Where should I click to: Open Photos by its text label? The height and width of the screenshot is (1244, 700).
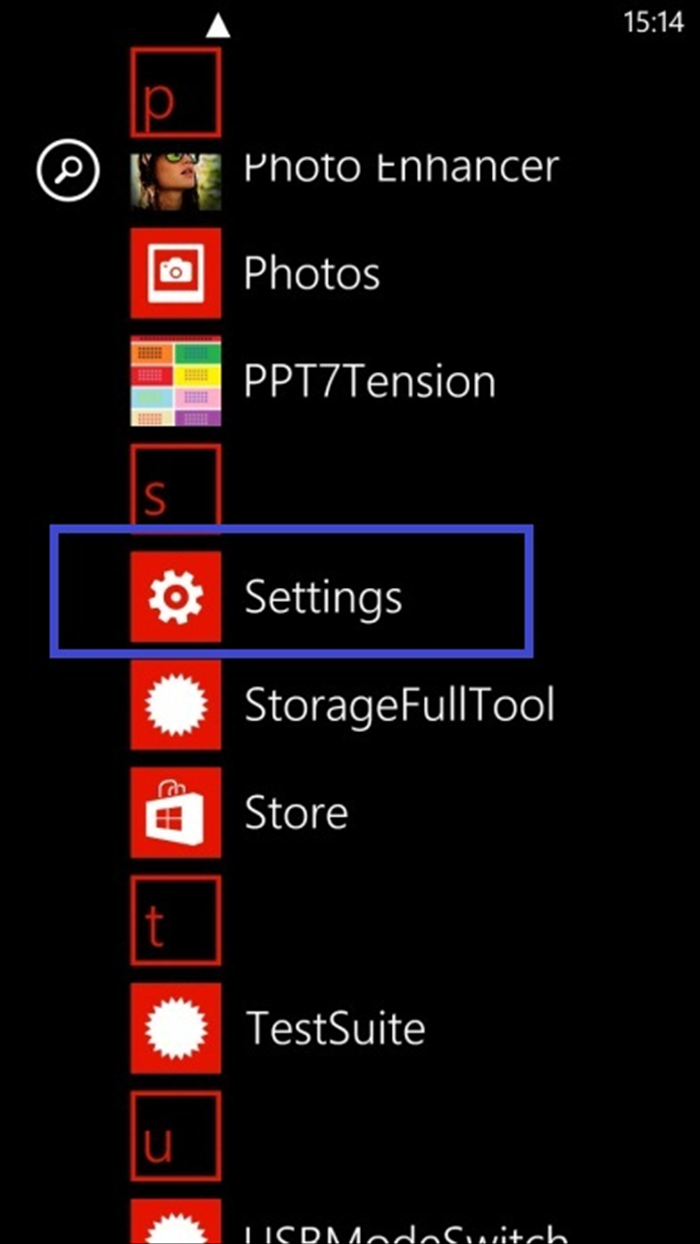312,273
